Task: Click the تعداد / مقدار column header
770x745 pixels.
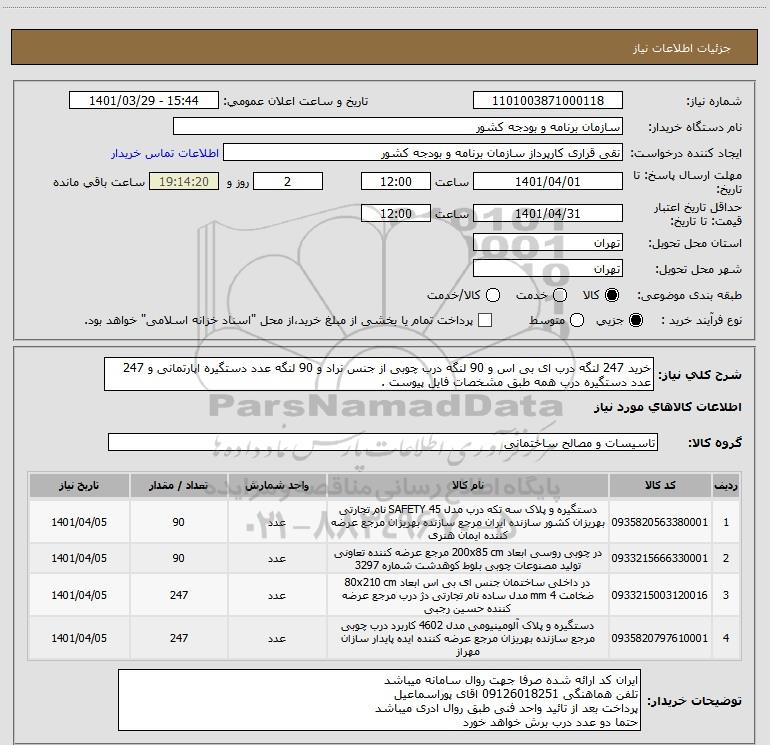Action: (x=179, y=486)
